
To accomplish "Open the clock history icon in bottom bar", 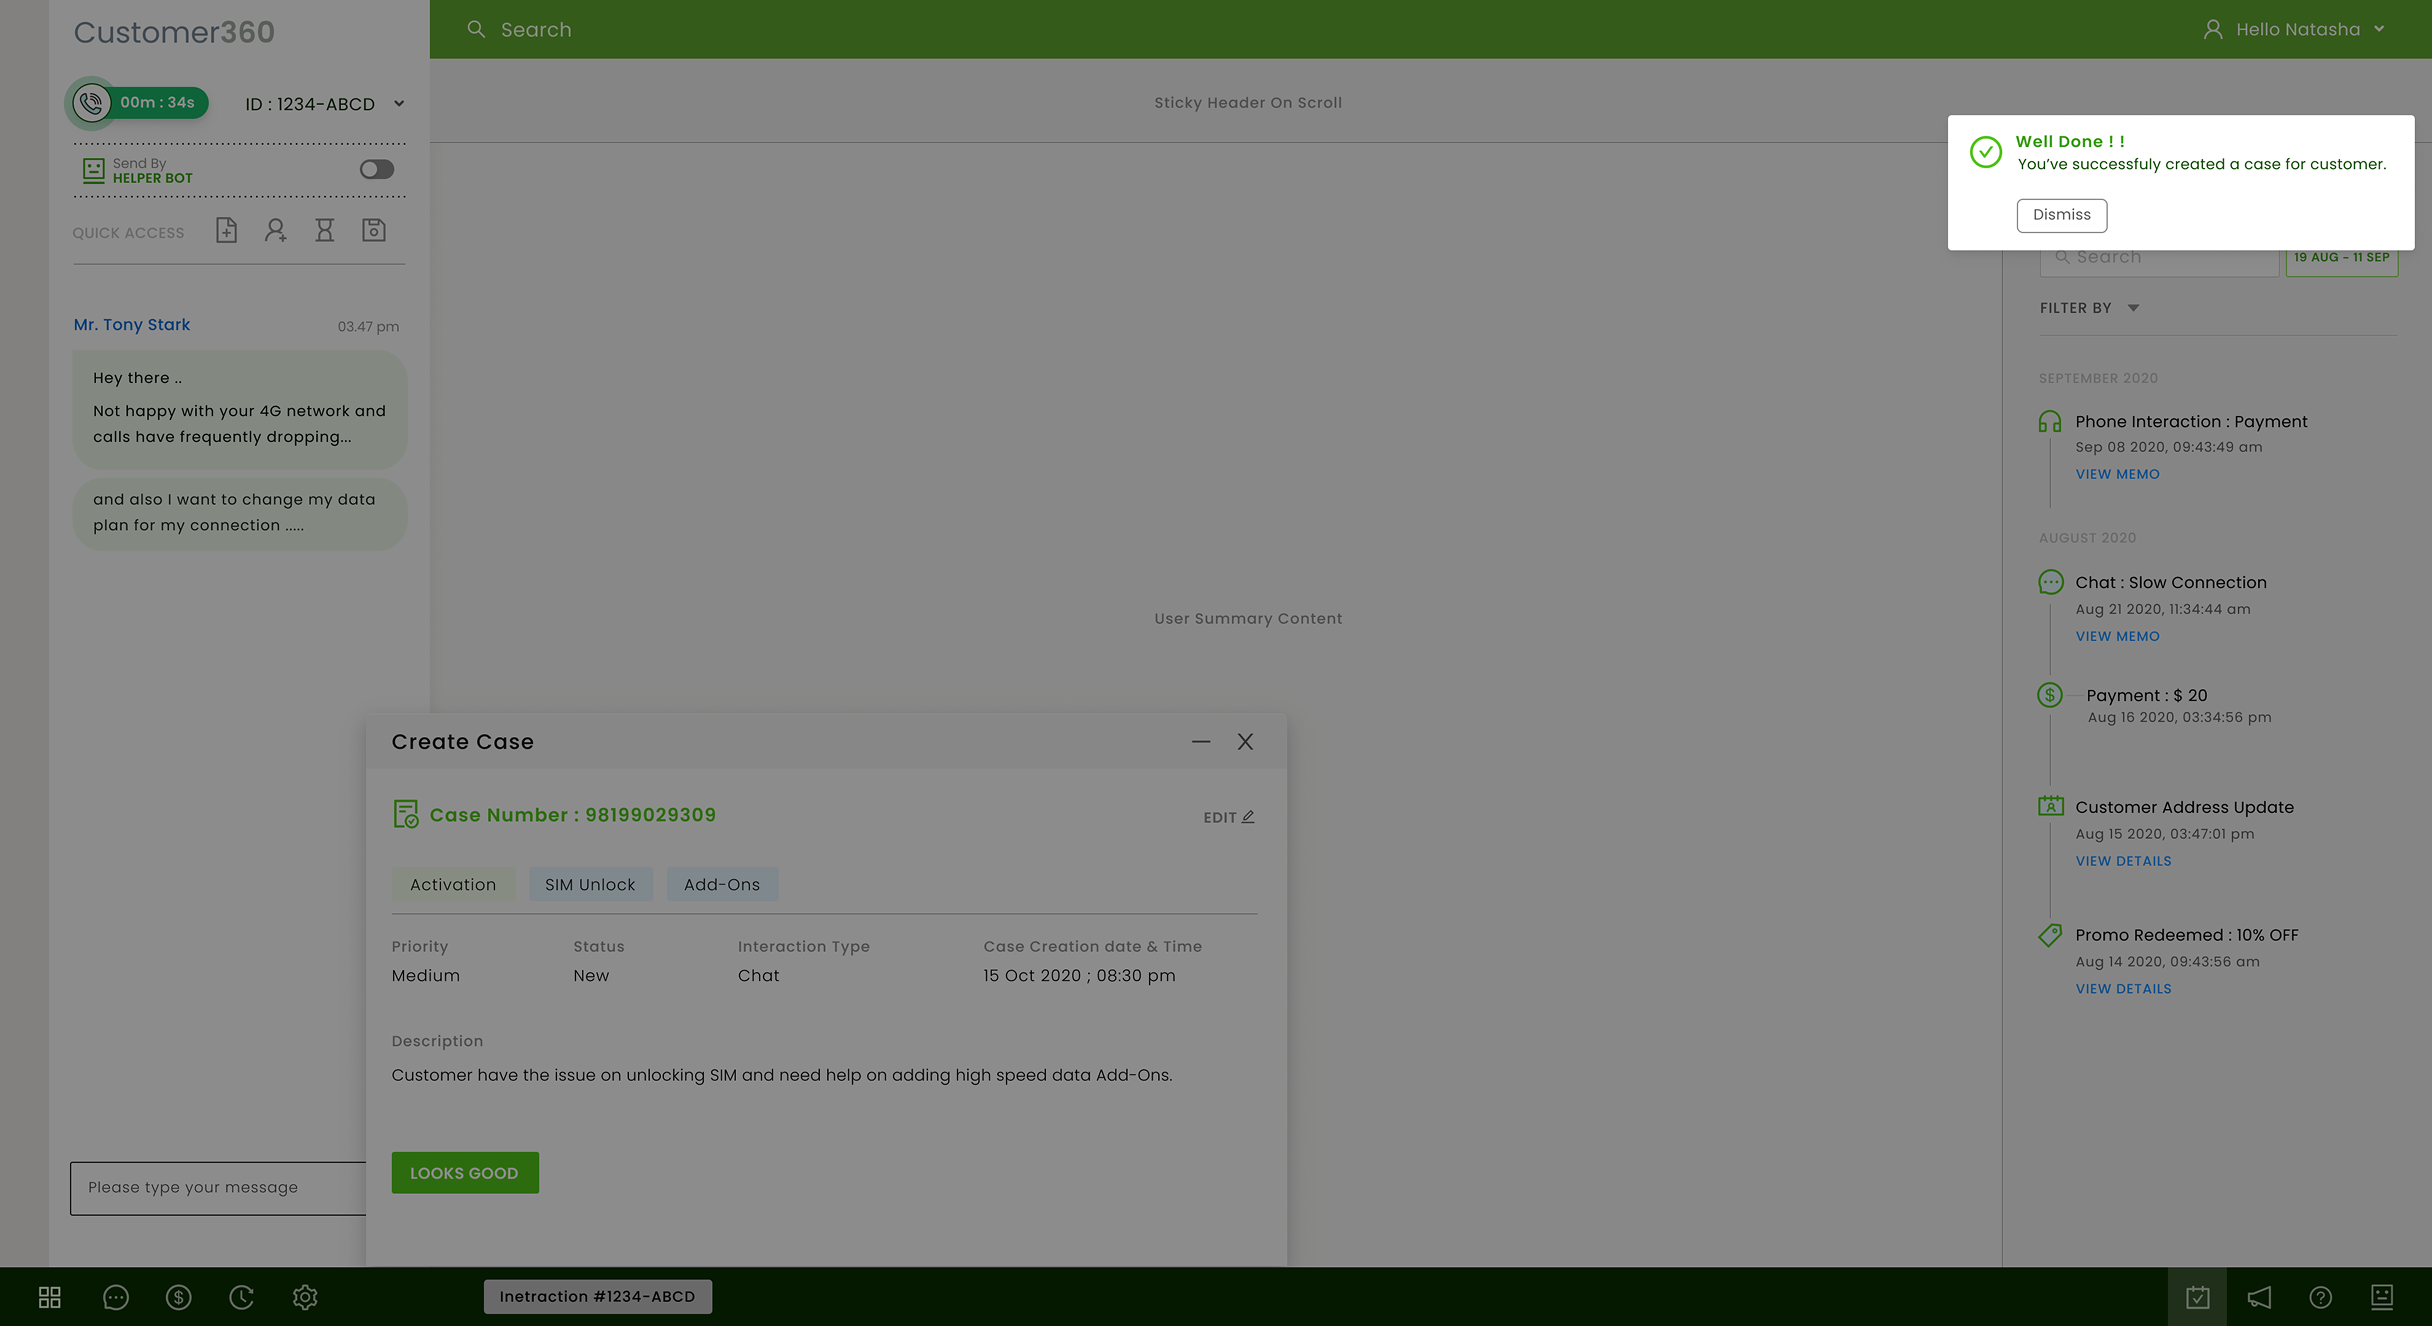I will [x=242, y=1297].
